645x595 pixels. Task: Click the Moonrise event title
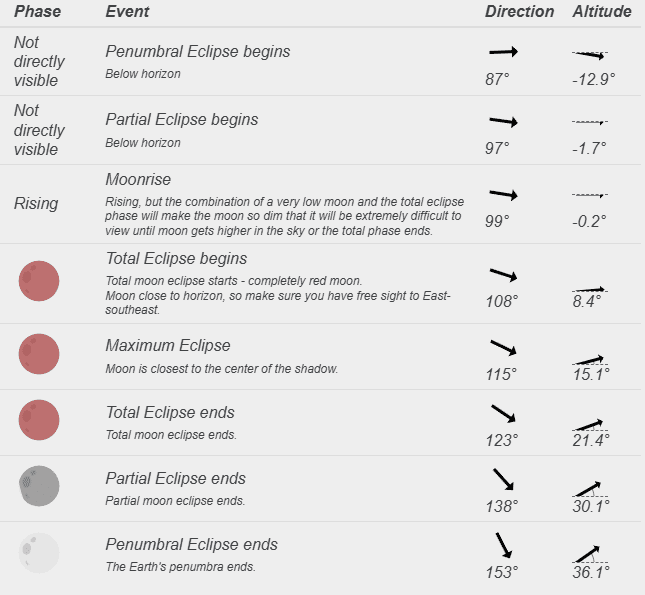tap(138, 179)
